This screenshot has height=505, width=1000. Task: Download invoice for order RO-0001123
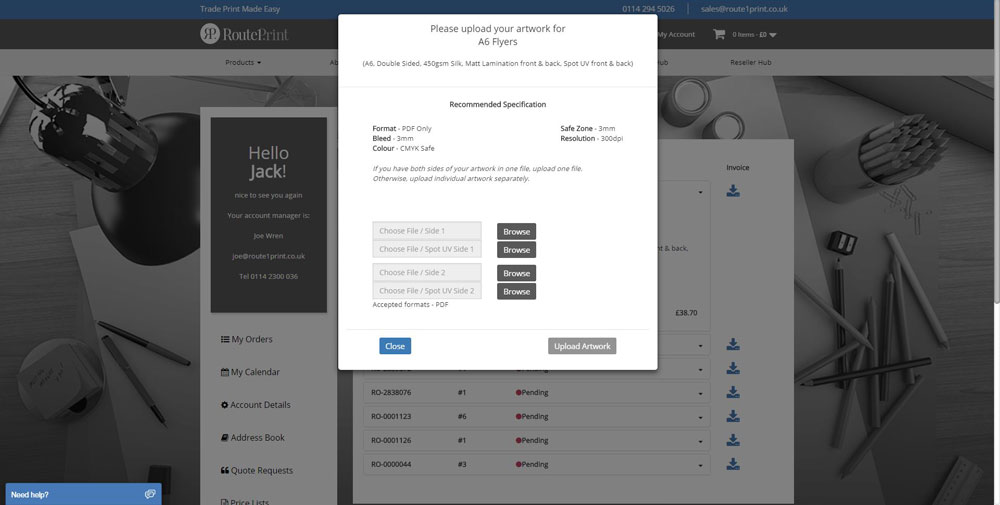pos(733,416)
